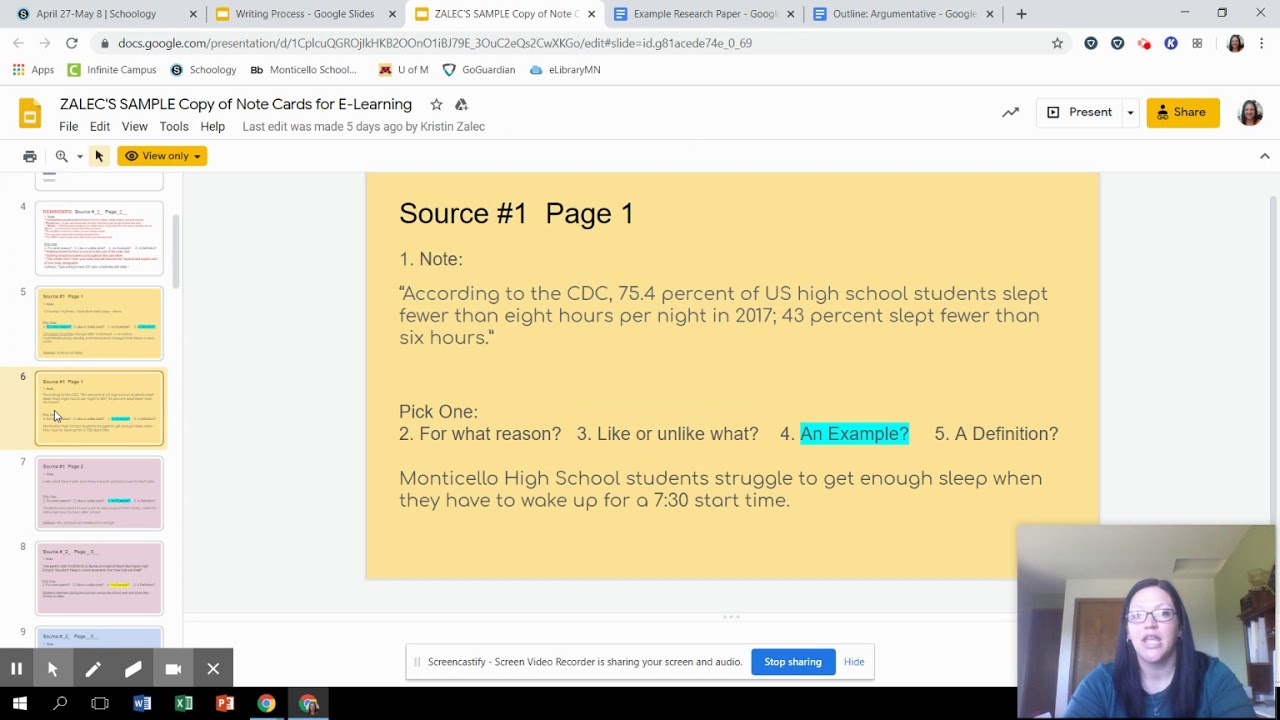1280x720 pixels.
Task: Open the File menu
Action: (x=68, y=127)
